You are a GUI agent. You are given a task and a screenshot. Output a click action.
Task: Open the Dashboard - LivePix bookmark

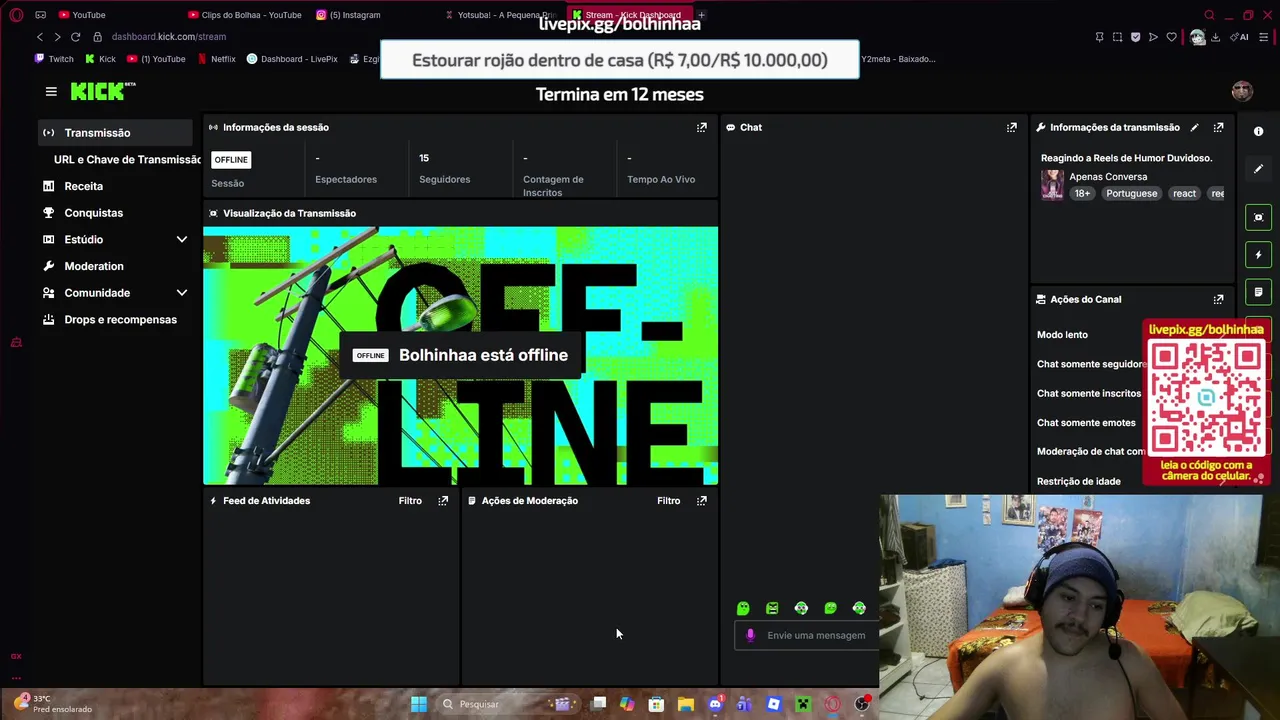point(292,59)
